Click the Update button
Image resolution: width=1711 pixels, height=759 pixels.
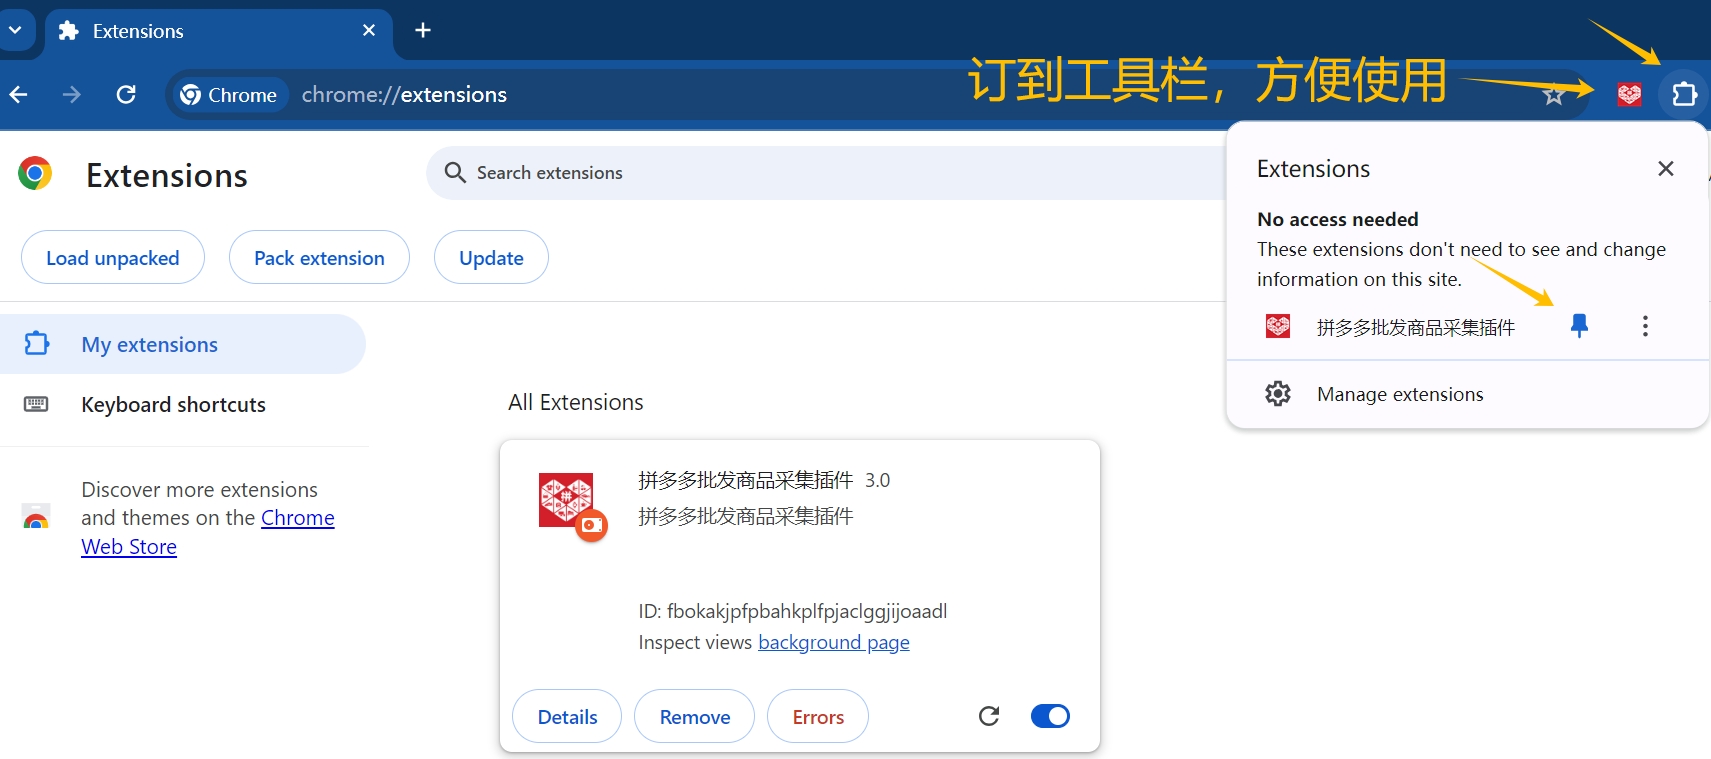click(x=491, y=257)
